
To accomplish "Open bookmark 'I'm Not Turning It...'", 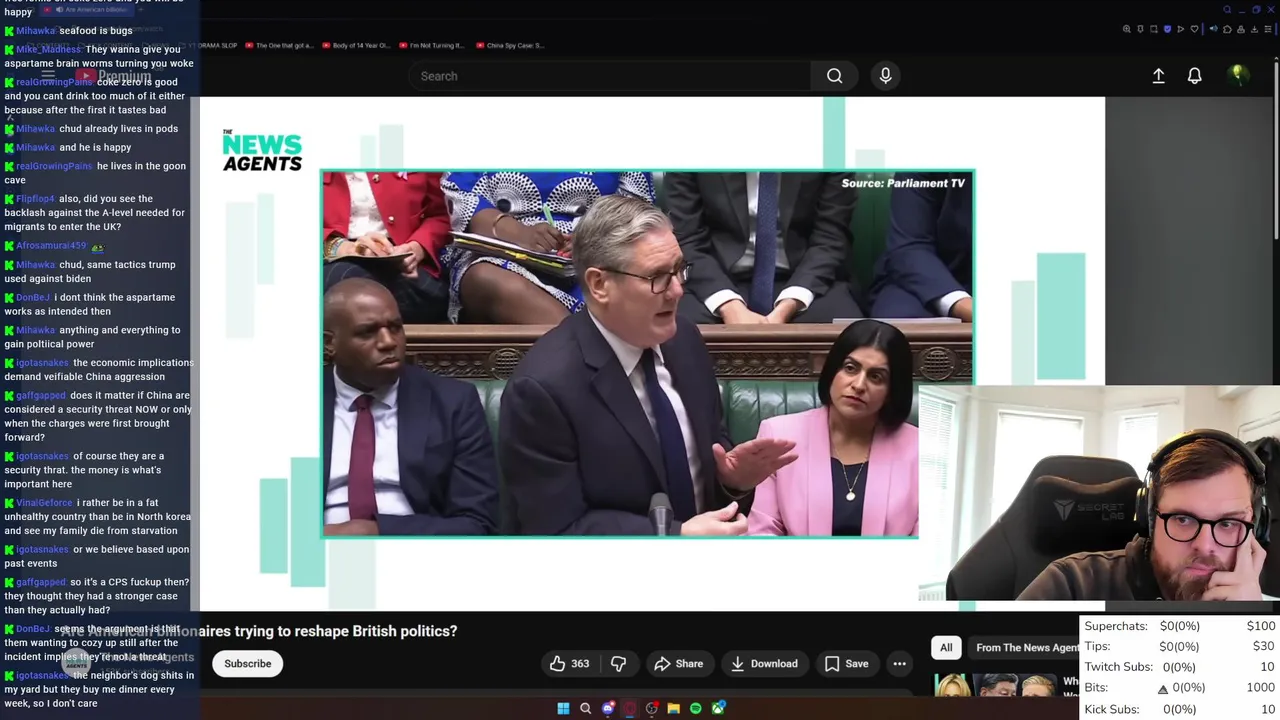I will click(431, 45).
